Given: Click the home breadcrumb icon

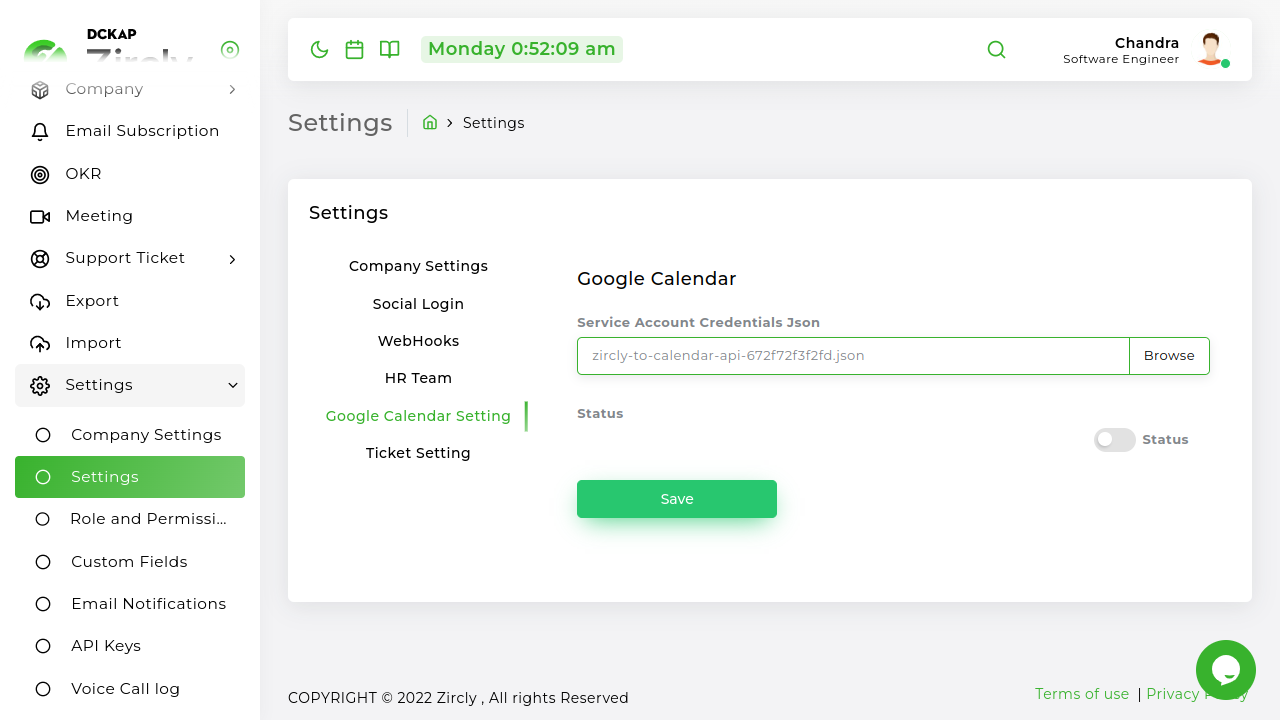Looking at the screenshot, I should coord(430,122).
